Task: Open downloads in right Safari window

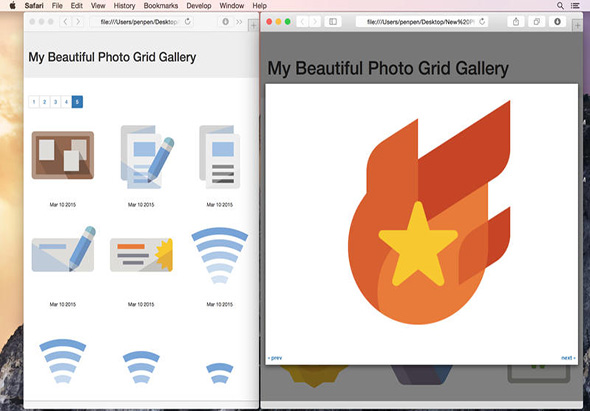Action: pos(557,22)
